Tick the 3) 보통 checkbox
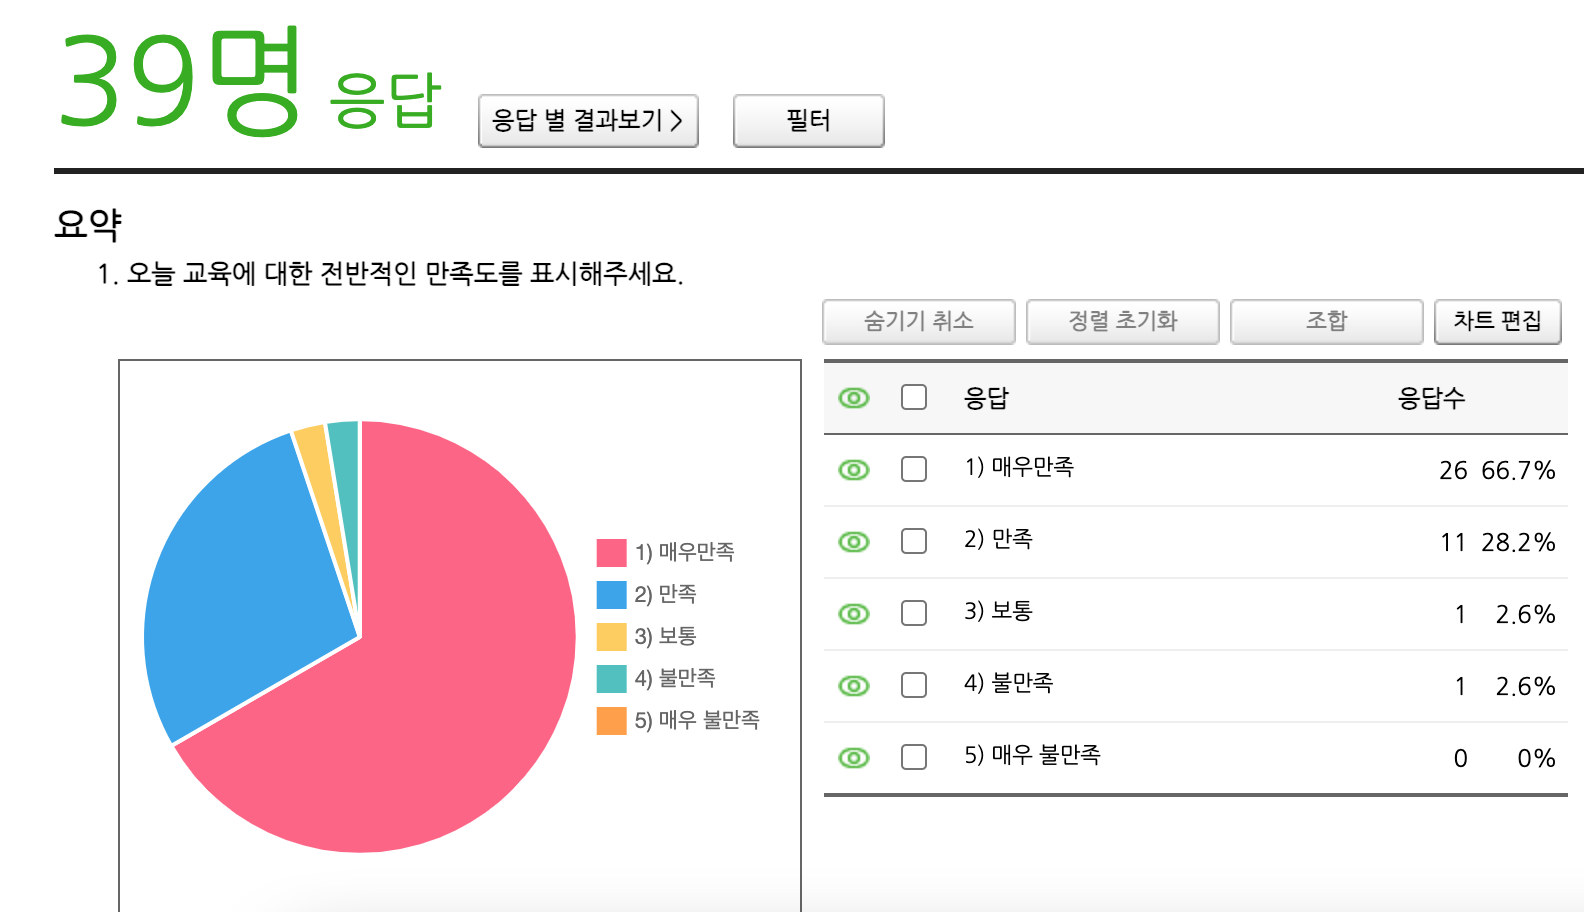 click(914, 613)
